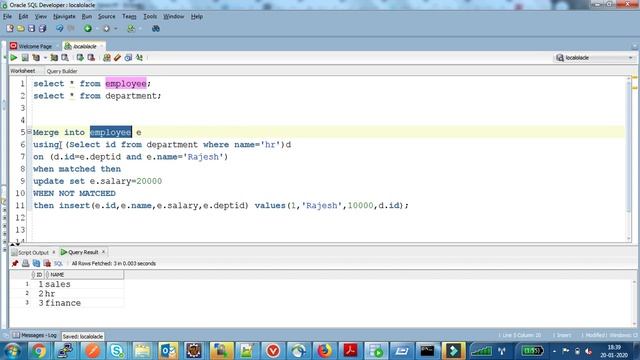Screen dimensions: 640x360
Task: Select the localolacle worksheet tab
Action: 84,46
